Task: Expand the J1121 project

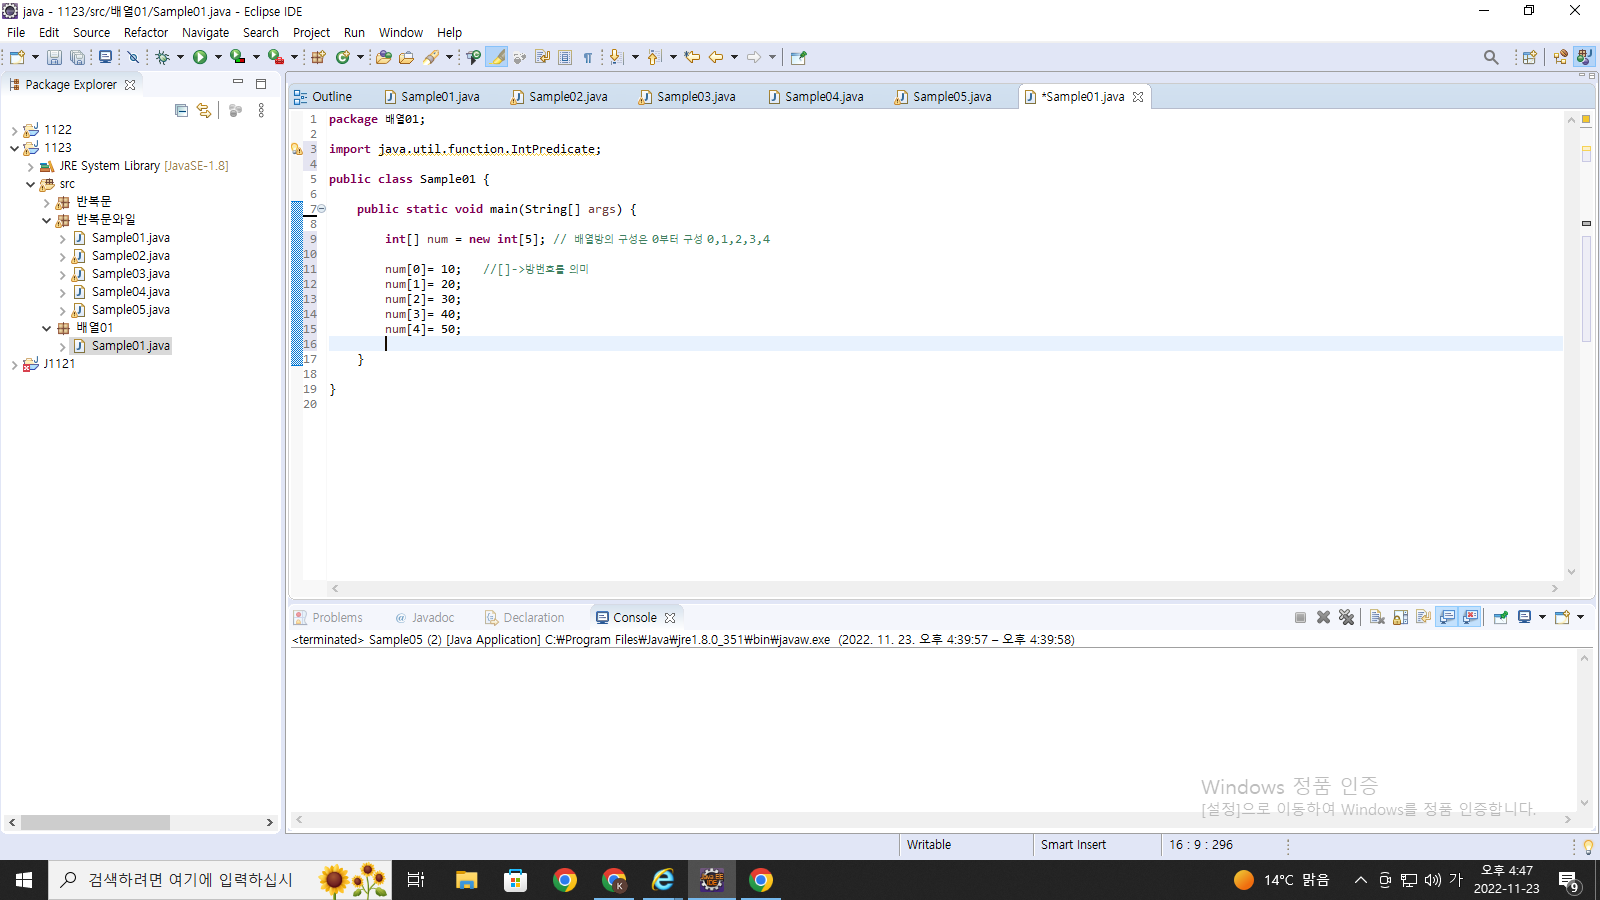Action: point(14,364)
